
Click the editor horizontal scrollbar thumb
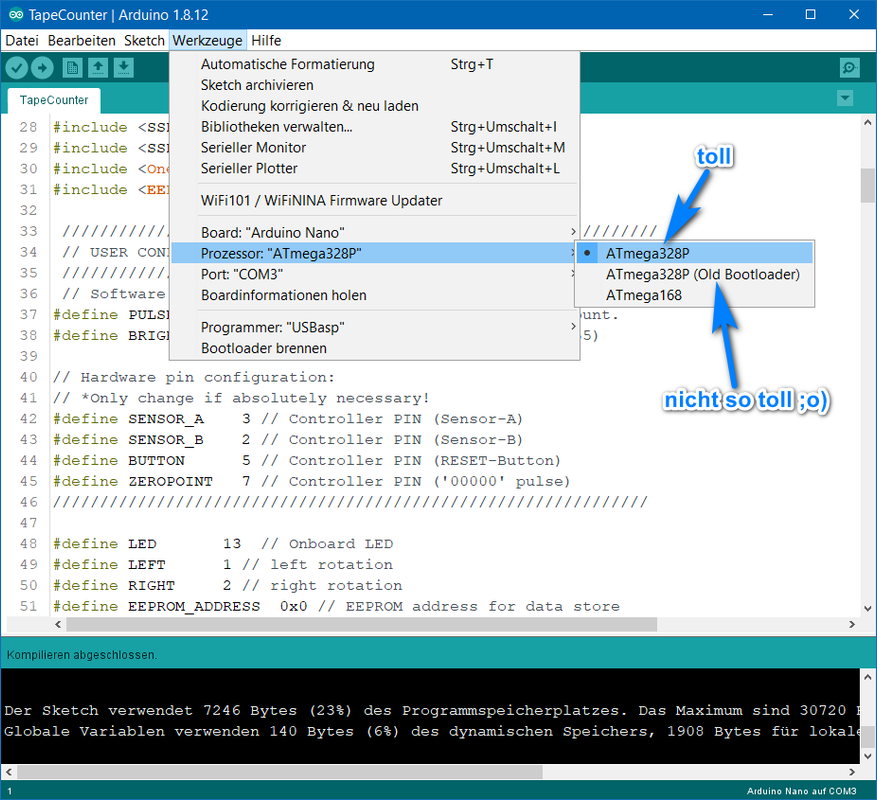pos(362,624)
